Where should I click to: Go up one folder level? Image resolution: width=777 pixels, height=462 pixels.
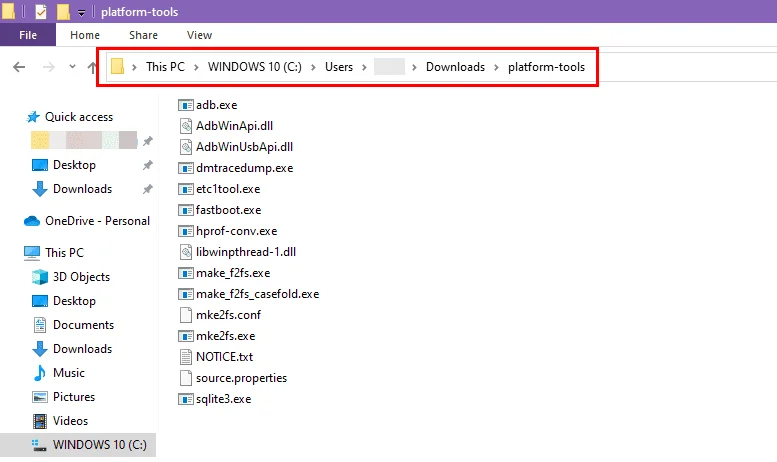pos(92,66)
